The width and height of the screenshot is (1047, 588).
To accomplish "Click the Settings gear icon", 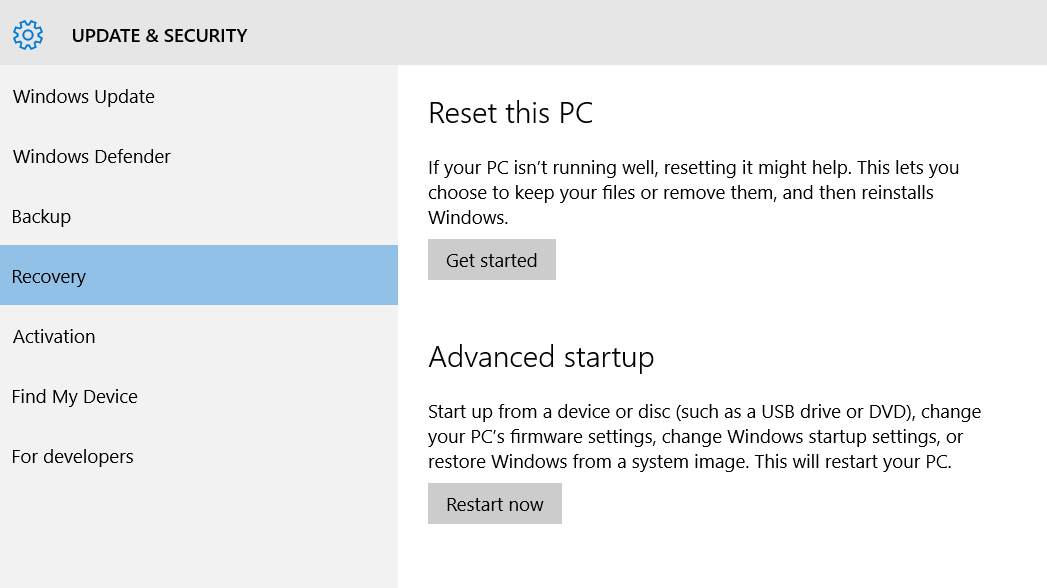I will coord(28,35).
